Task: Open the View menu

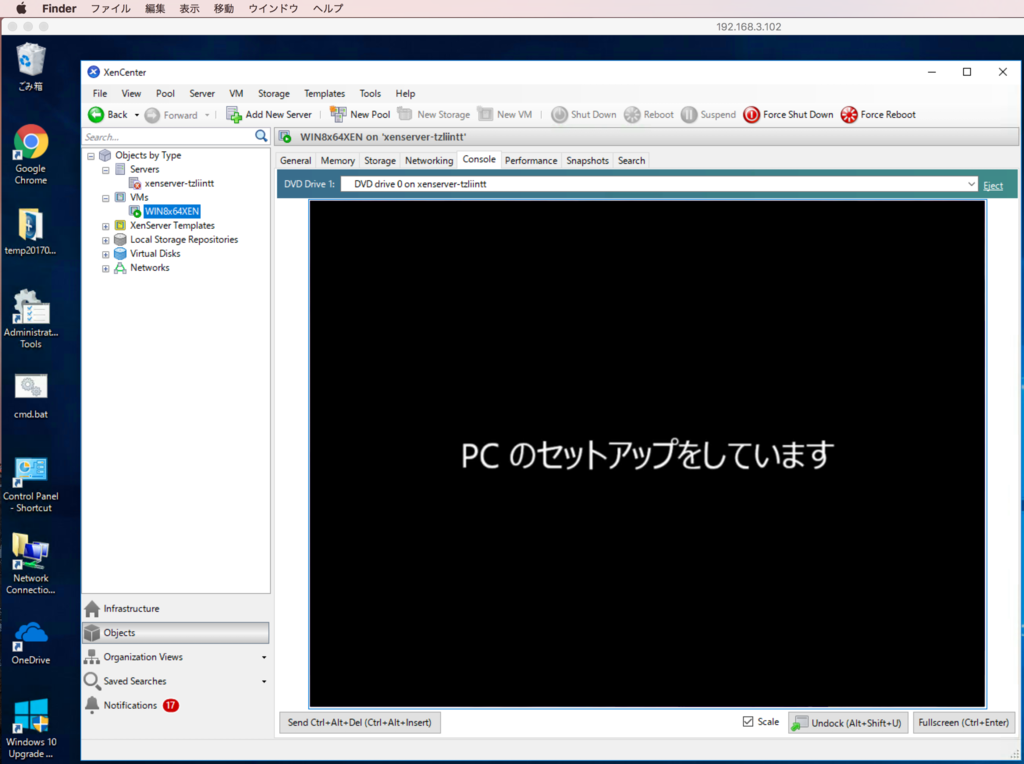Action: pos(131,93)
